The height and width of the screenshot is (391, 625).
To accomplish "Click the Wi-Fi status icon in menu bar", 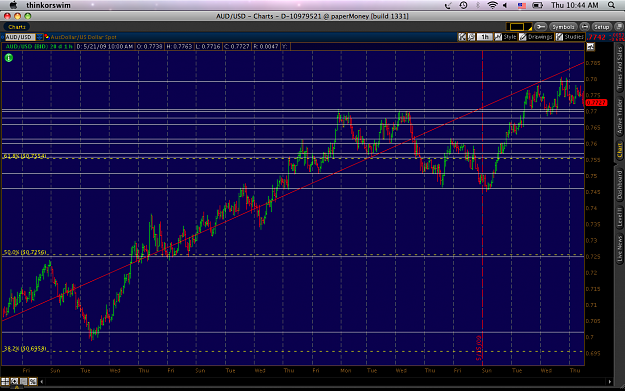I will click(x=493, y=5).
